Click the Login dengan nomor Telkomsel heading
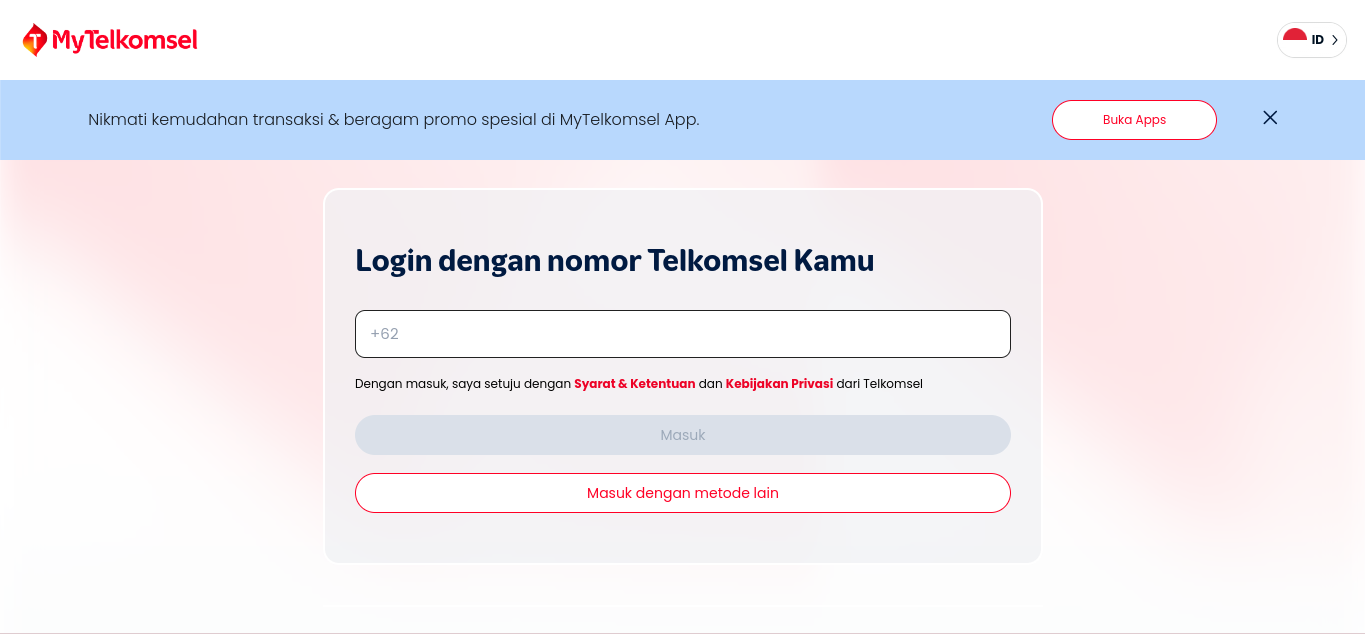The image size is (1365, 634). tap(614, 261)
